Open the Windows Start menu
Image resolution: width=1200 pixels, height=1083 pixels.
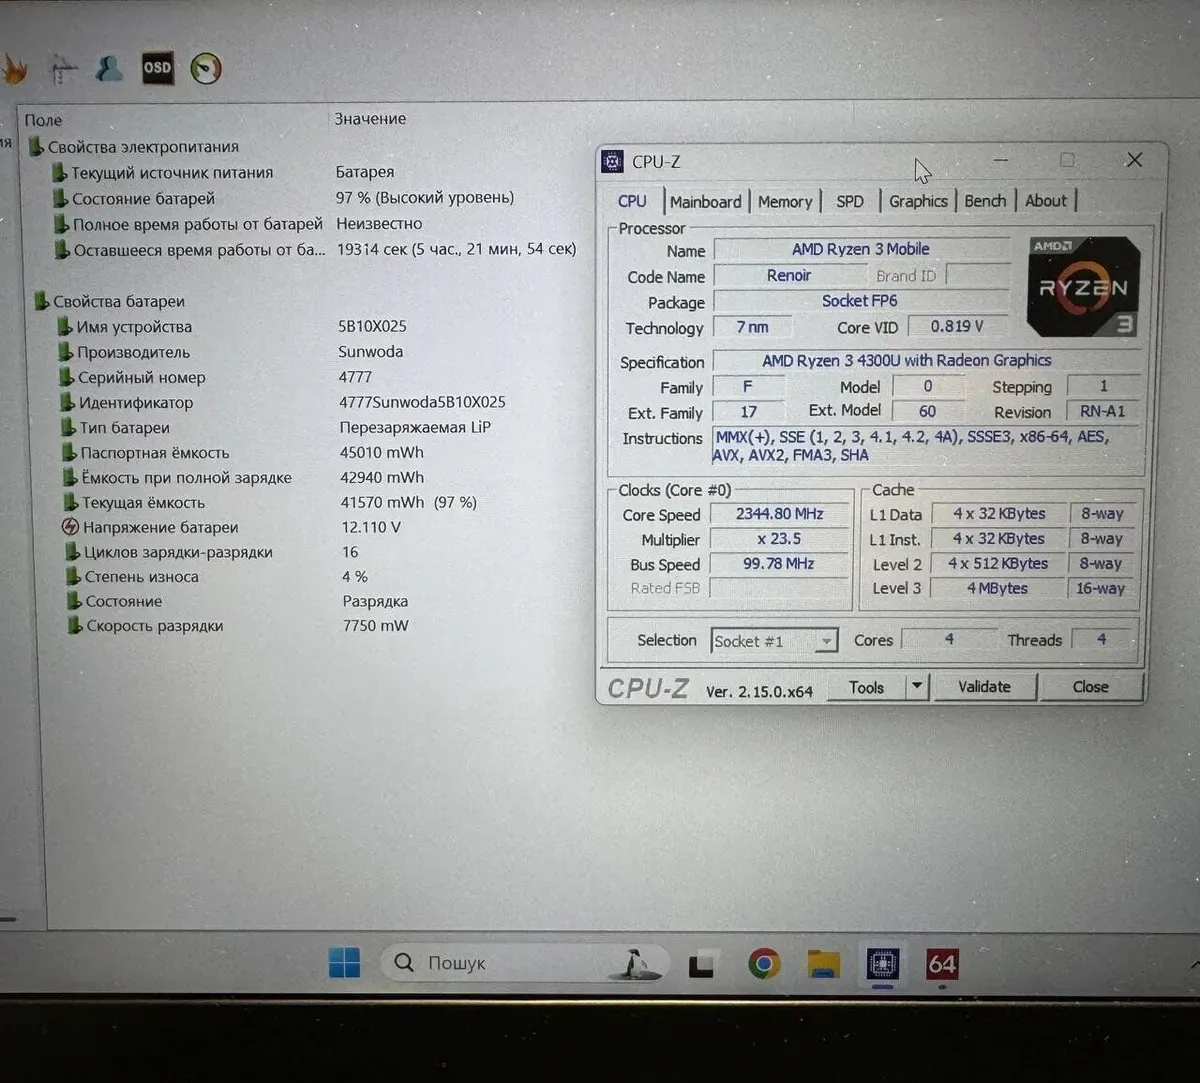point(344,964)
